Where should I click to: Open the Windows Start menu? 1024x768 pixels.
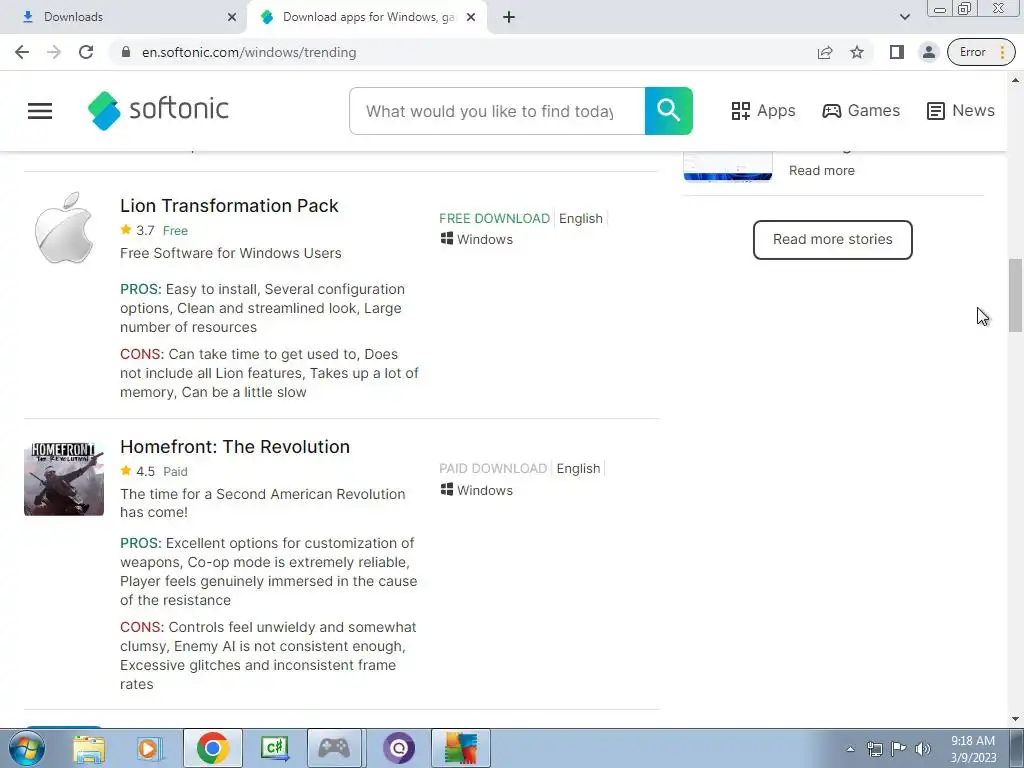coord(26,748)
